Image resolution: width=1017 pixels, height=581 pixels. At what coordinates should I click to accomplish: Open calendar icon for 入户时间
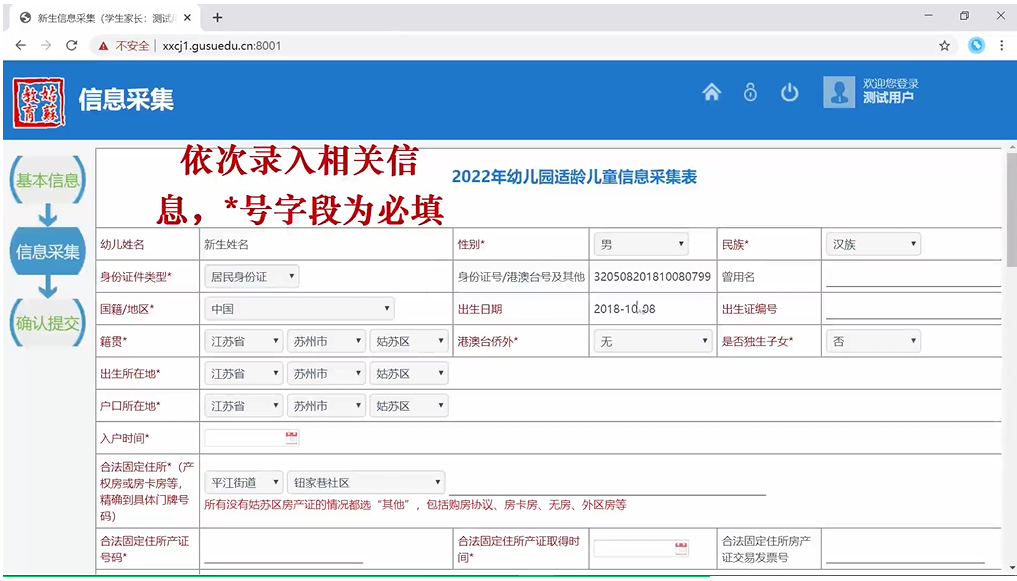[x=292, y=438]
